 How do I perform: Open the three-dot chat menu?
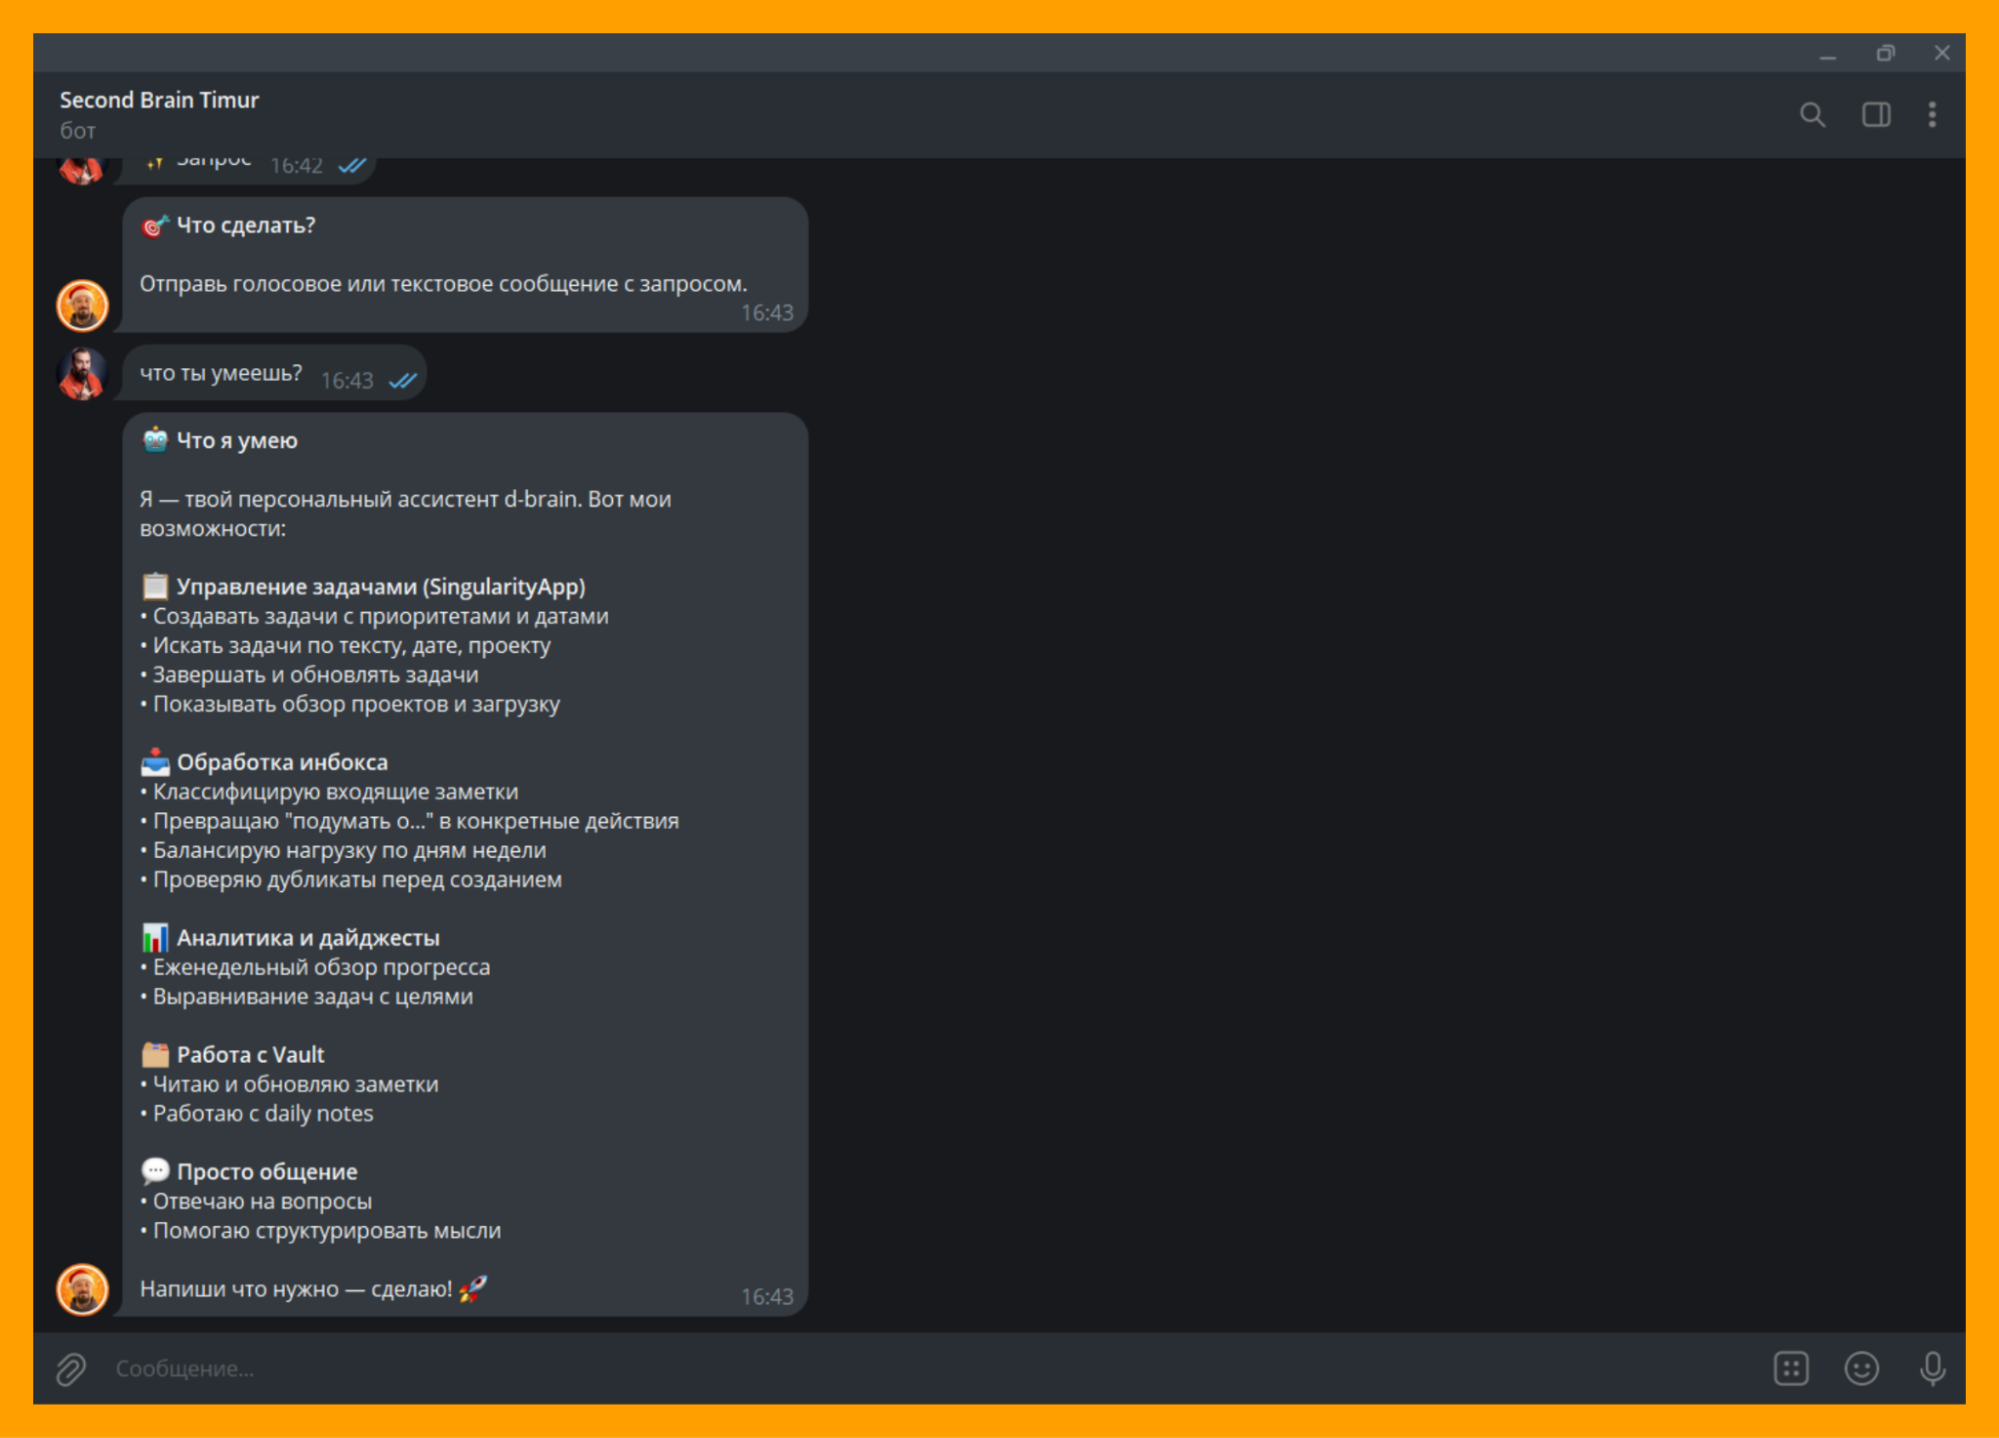(x=1931, y=115)
